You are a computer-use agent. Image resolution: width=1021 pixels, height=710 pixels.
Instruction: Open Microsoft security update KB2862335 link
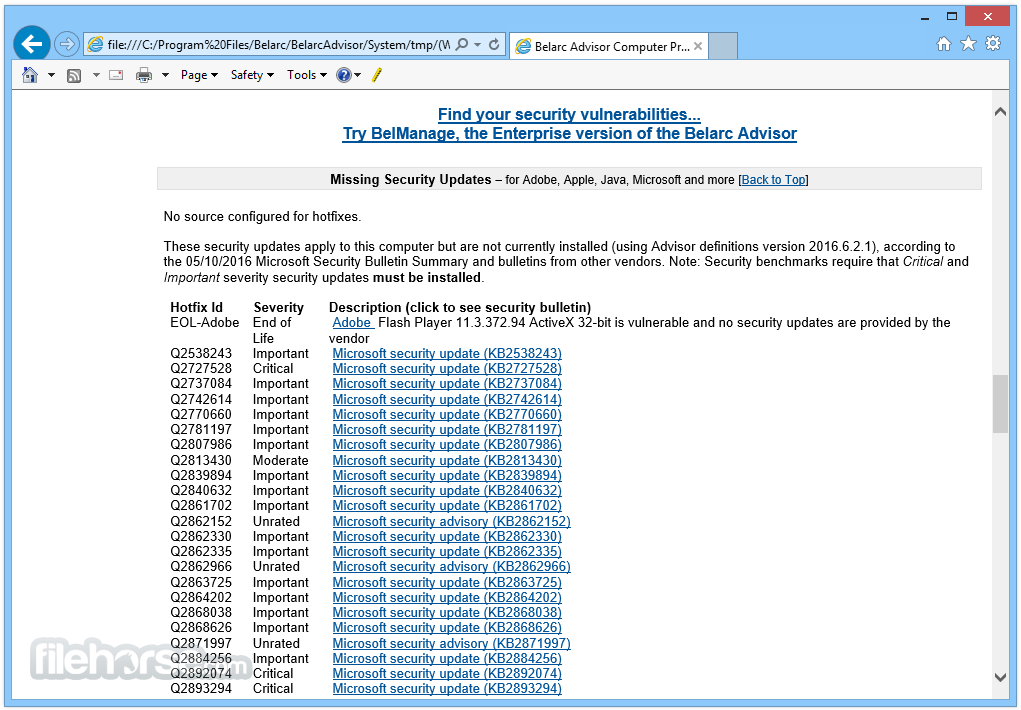pos(447,551)
